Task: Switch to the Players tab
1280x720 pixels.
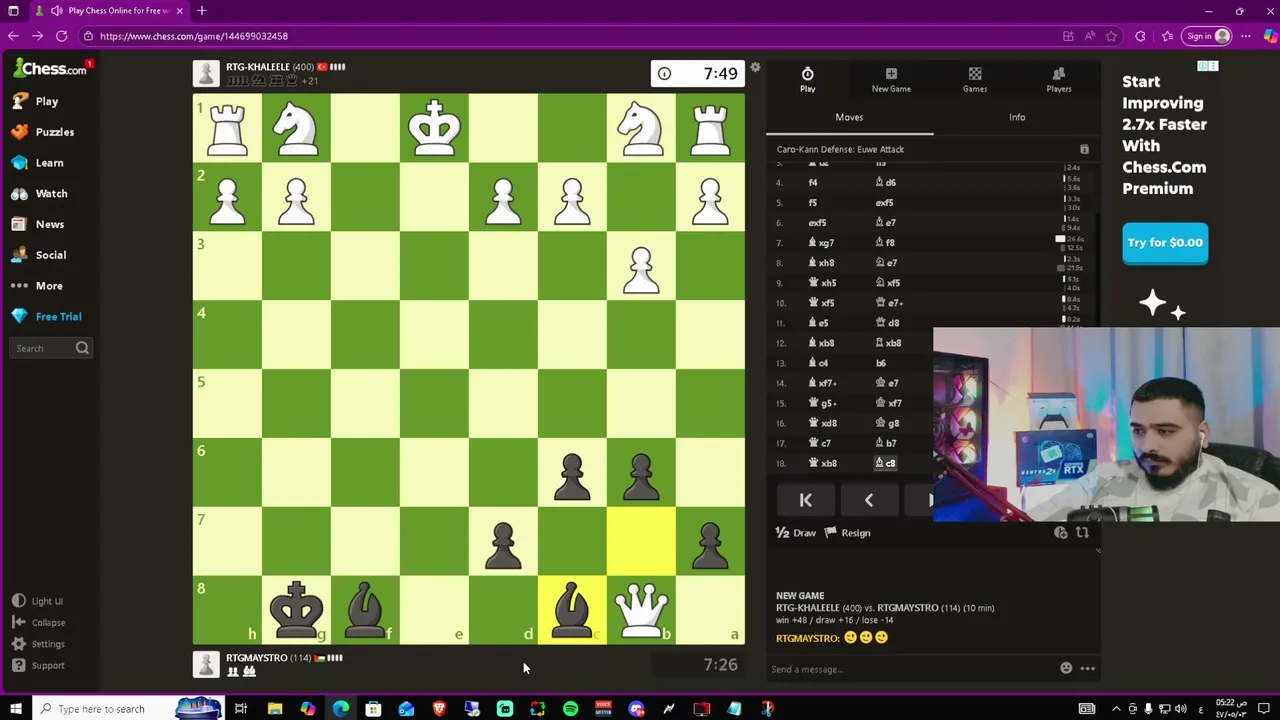Action: [x=1058, y=80]
